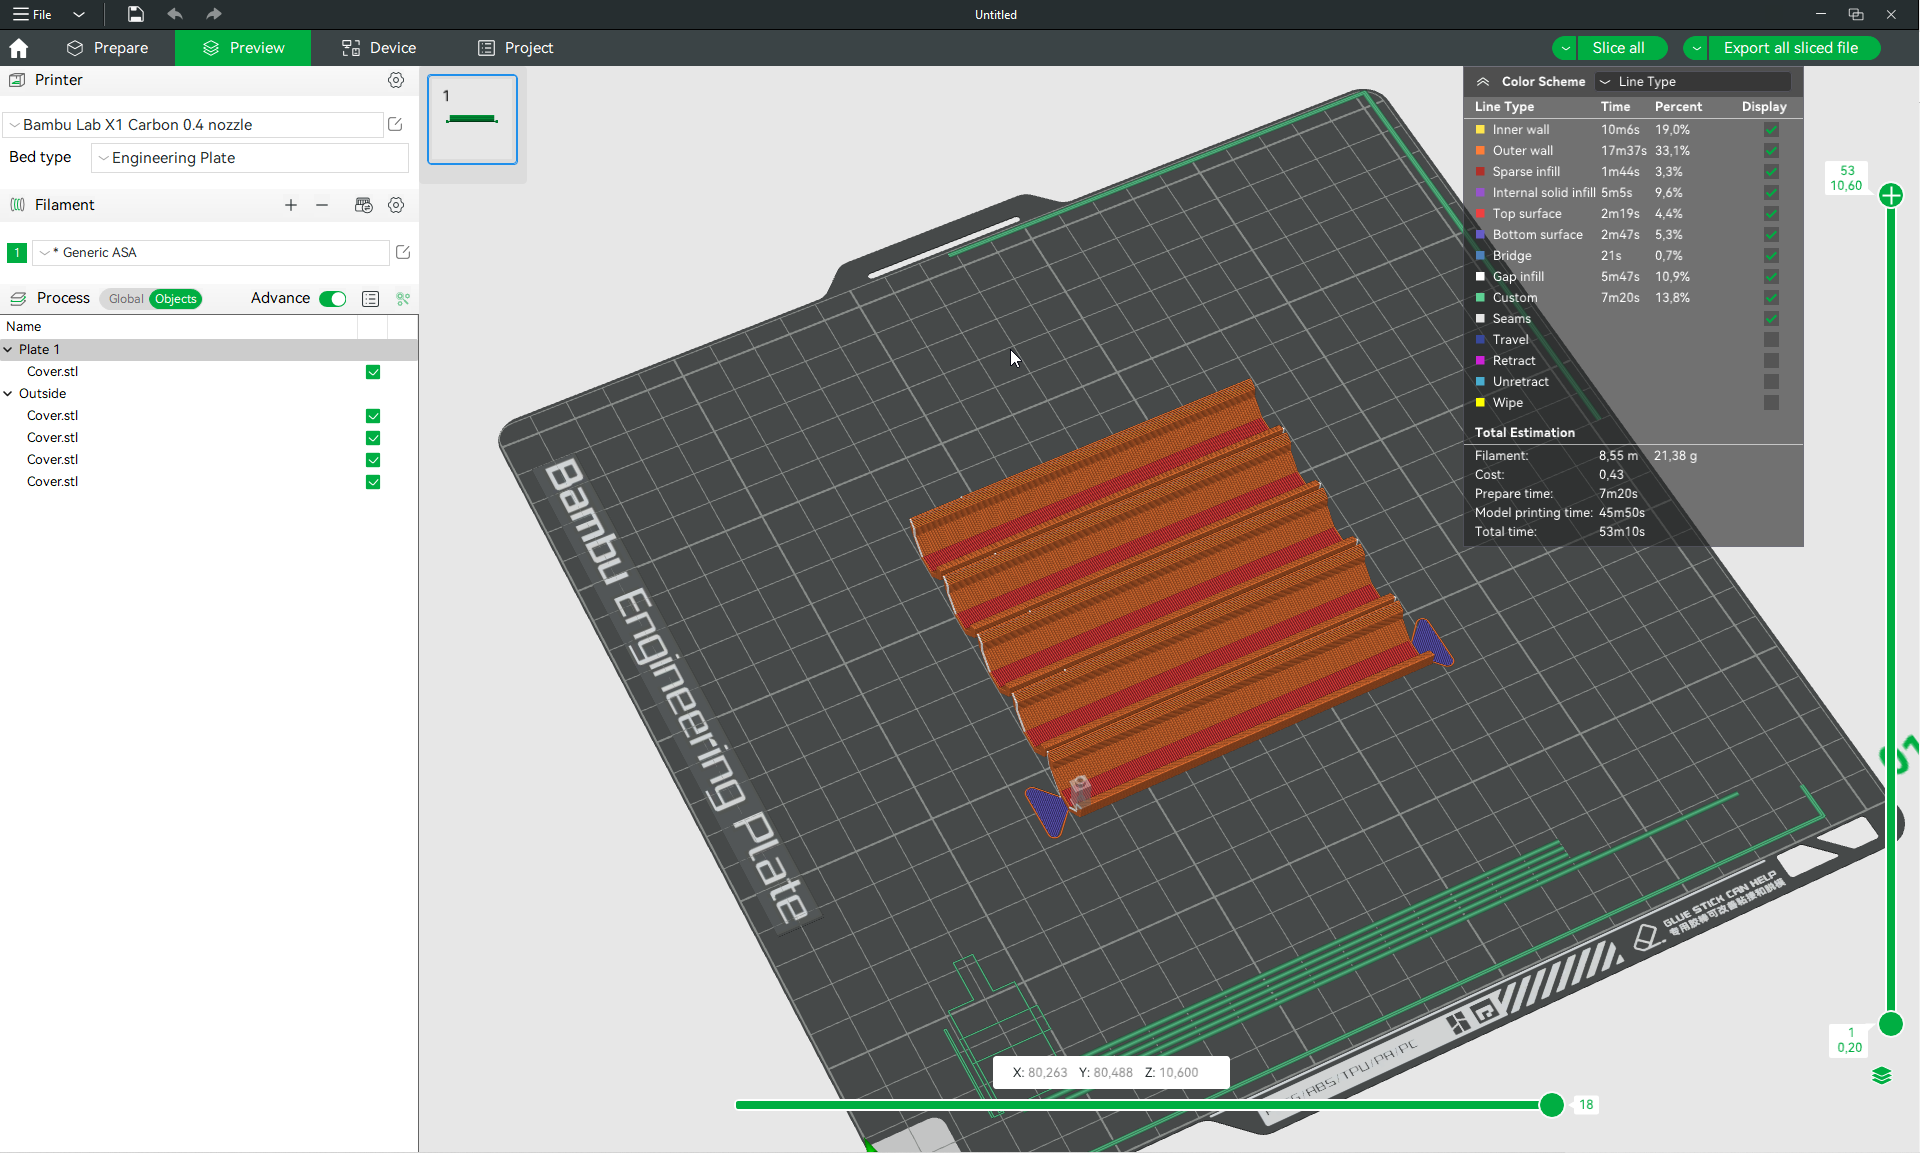Disable the Advance process toggle
This screenshot has height=1153, width=1920.
(331, 299)
